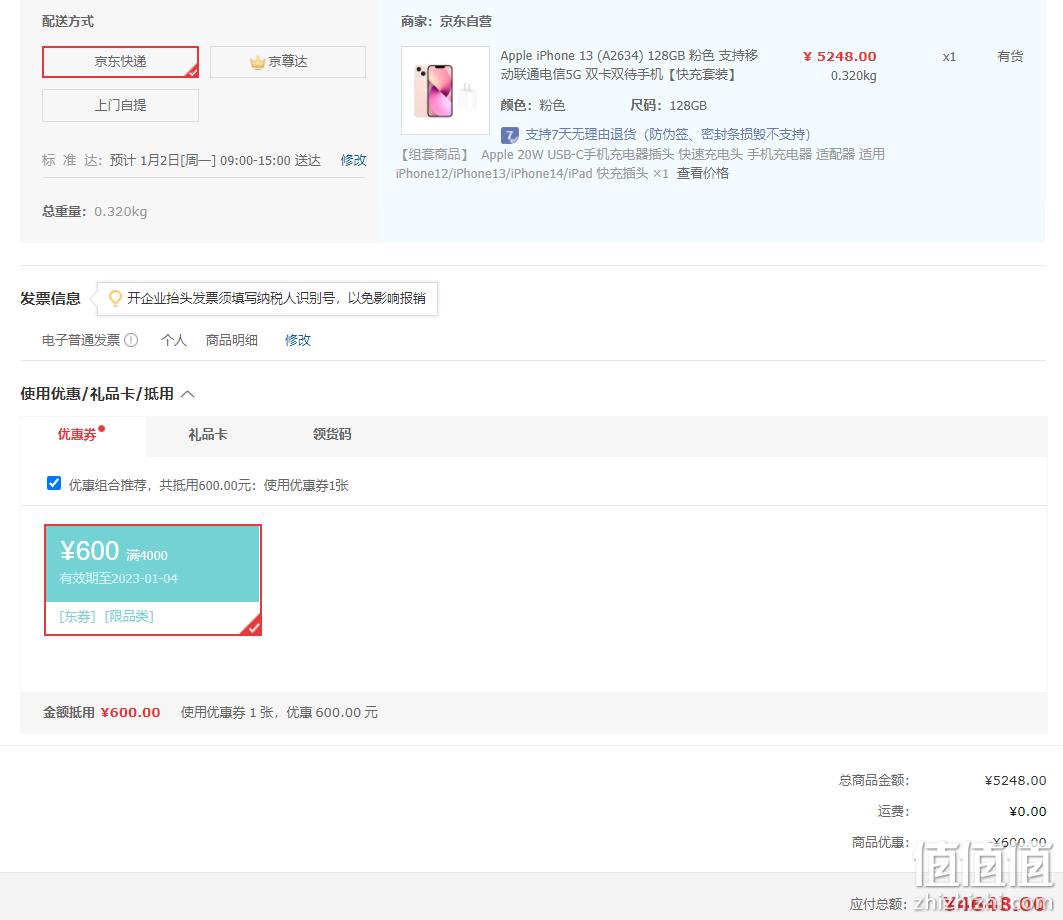Image resolution: width=1063 pixels, height=920 pixels.
Task: Open 支持7天无理由退货 policy link
Action: coord(668,134)
